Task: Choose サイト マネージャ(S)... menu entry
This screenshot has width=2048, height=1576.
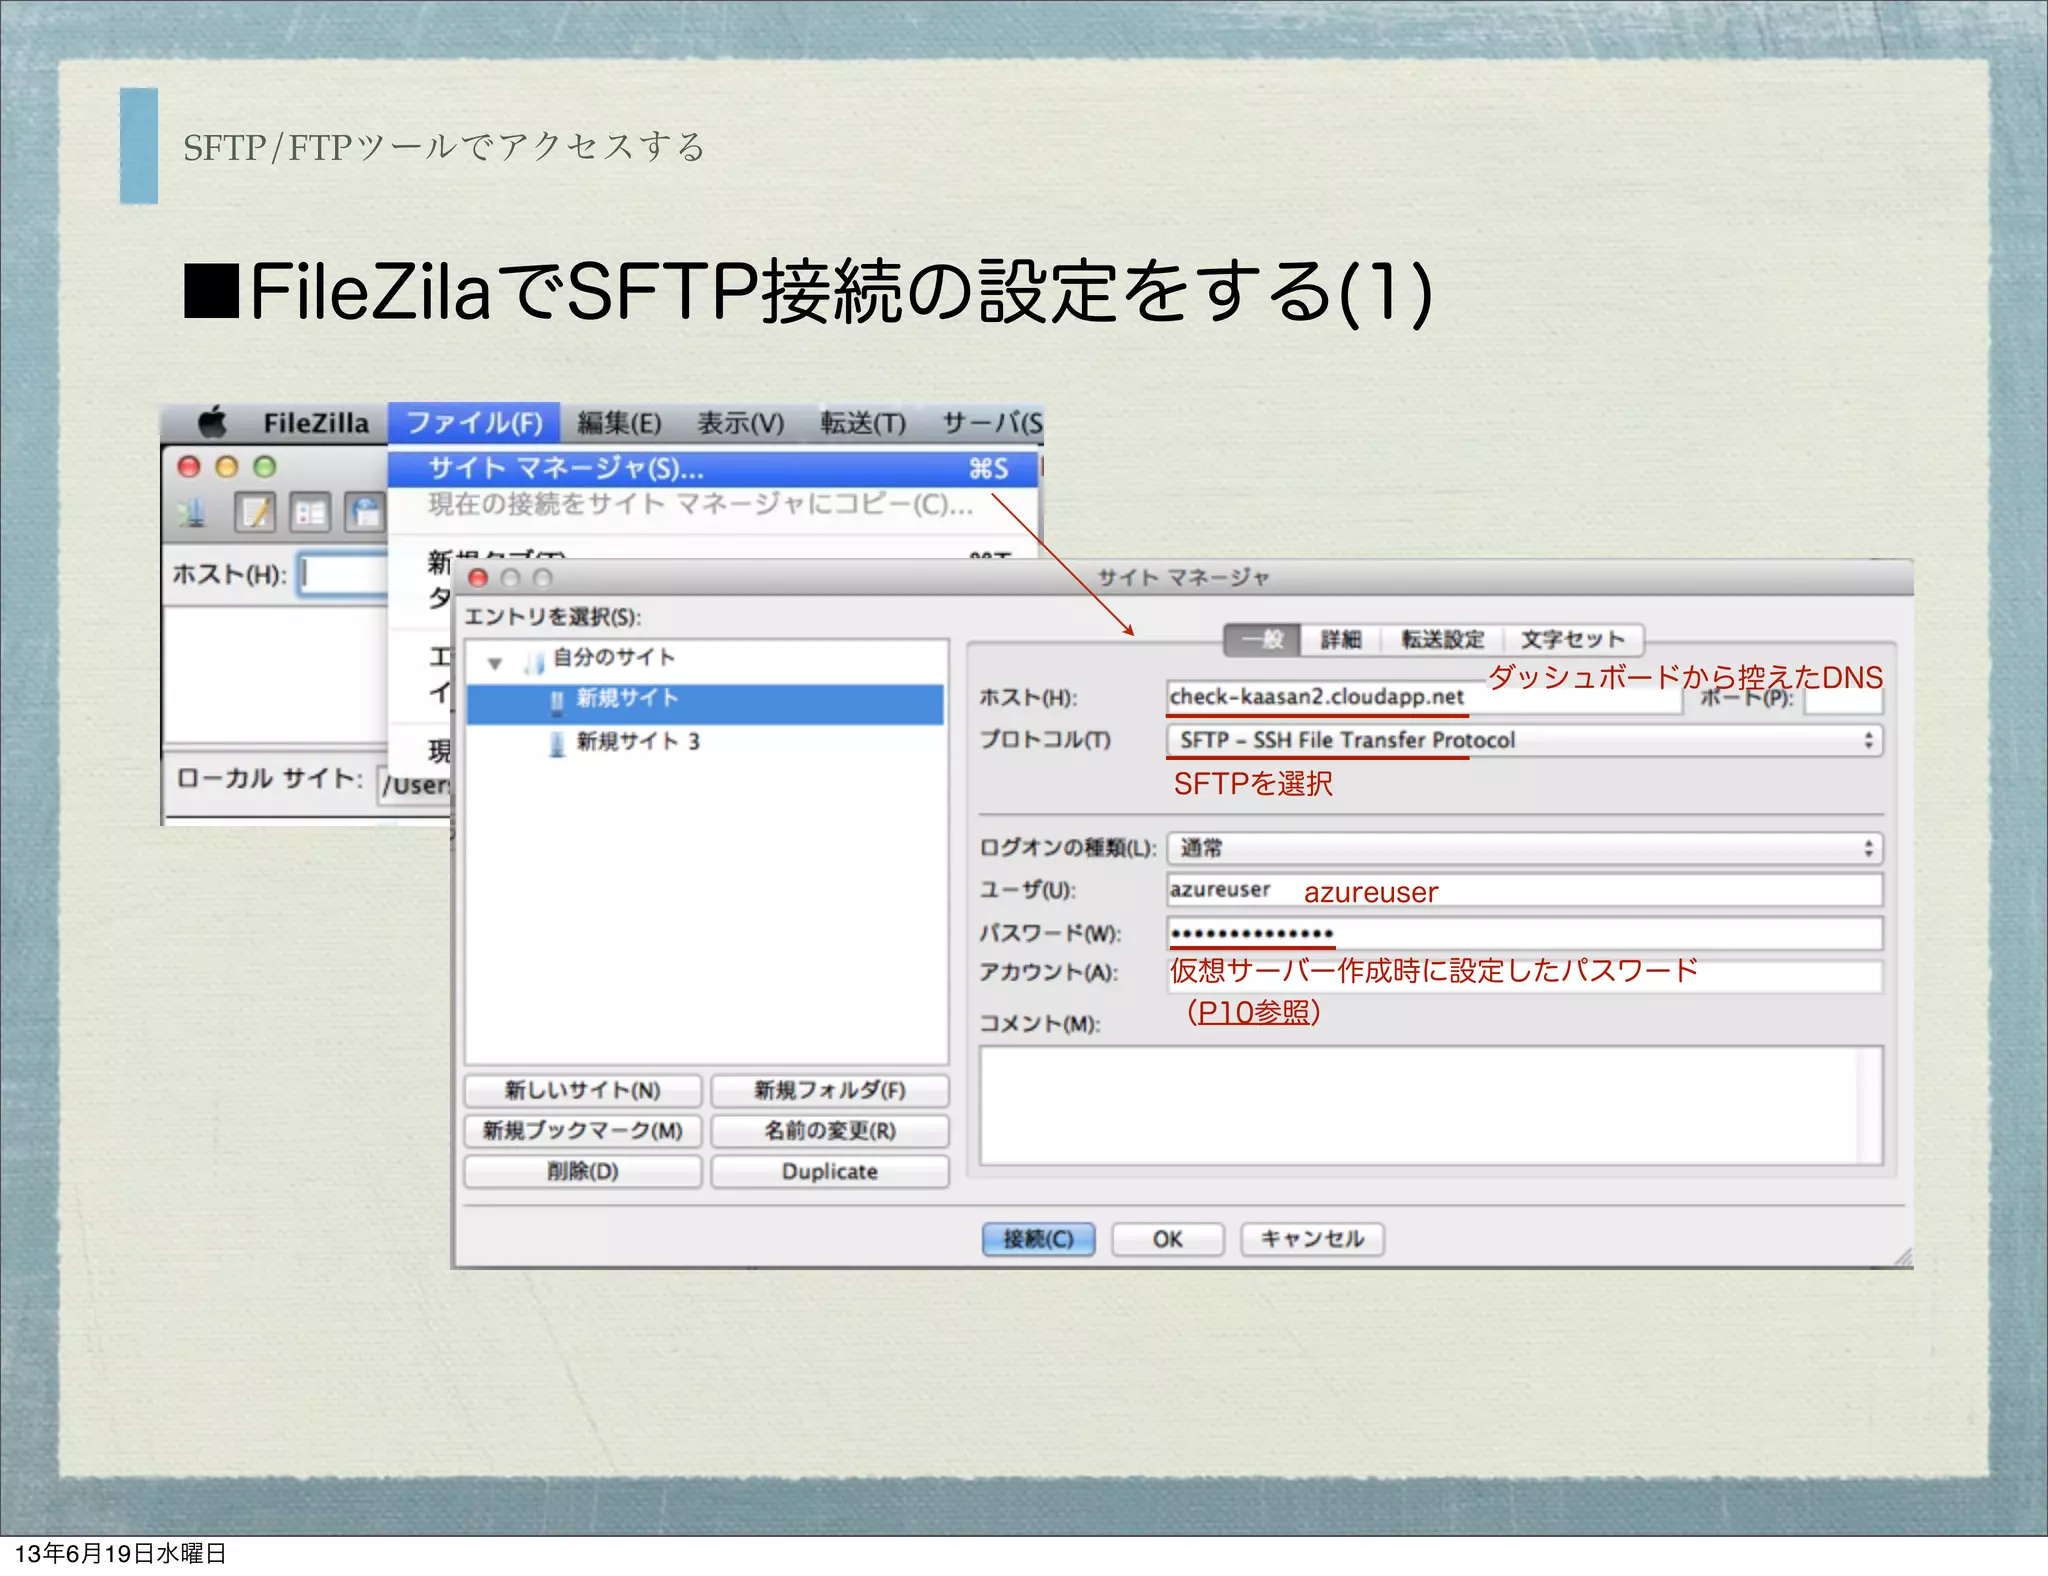Action: 713,468
